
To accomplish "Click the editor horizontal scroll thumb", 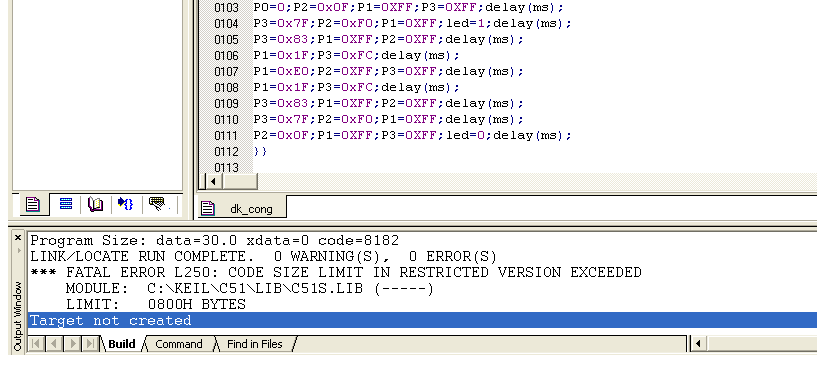I will (240, 181).
